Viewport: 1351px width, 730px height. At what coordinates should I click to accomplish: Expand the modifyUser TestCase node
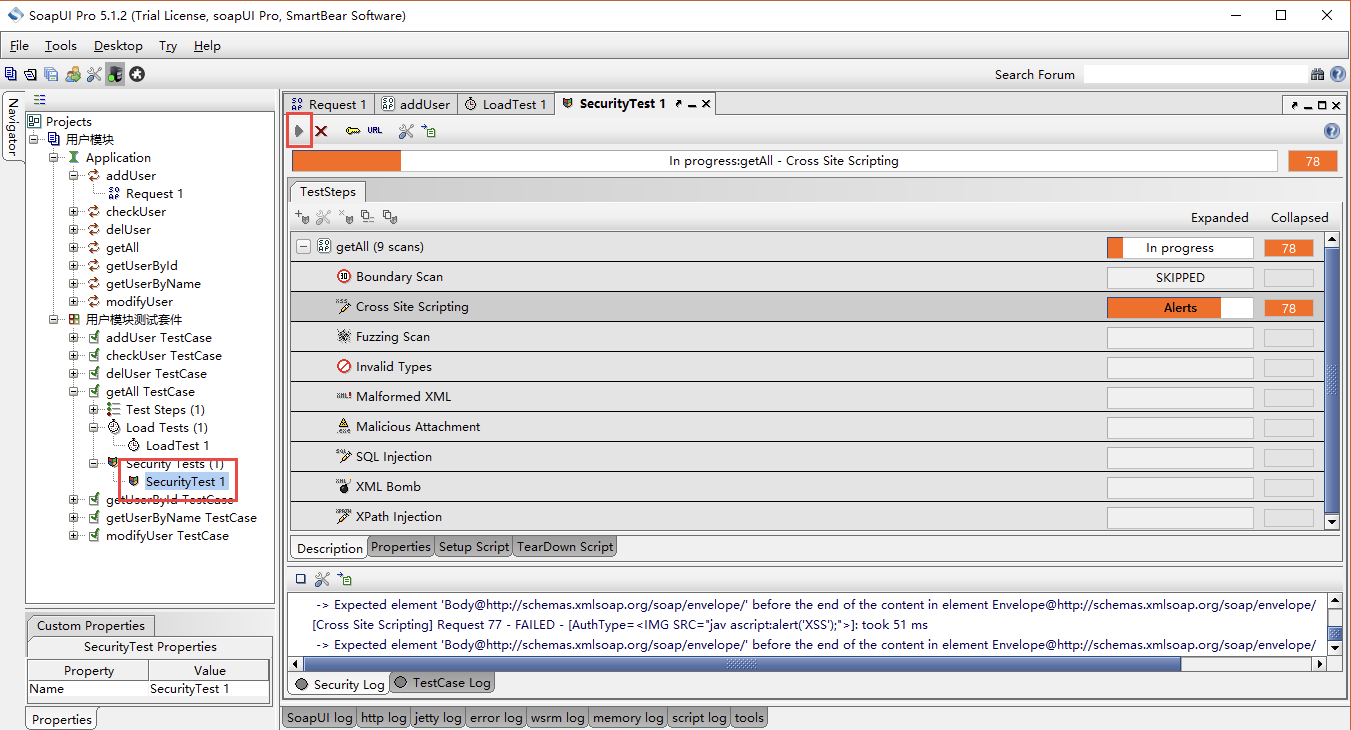(x=74, y=536)
